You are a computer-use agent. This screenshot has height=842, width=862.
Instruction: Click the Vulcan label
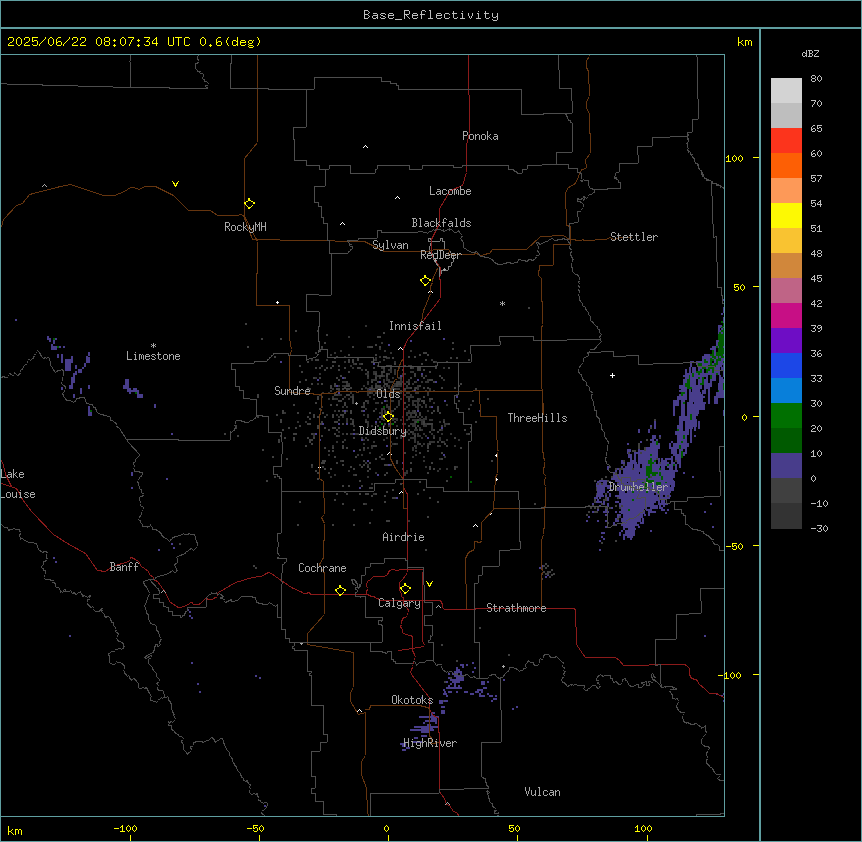click(x=542, y=792)
